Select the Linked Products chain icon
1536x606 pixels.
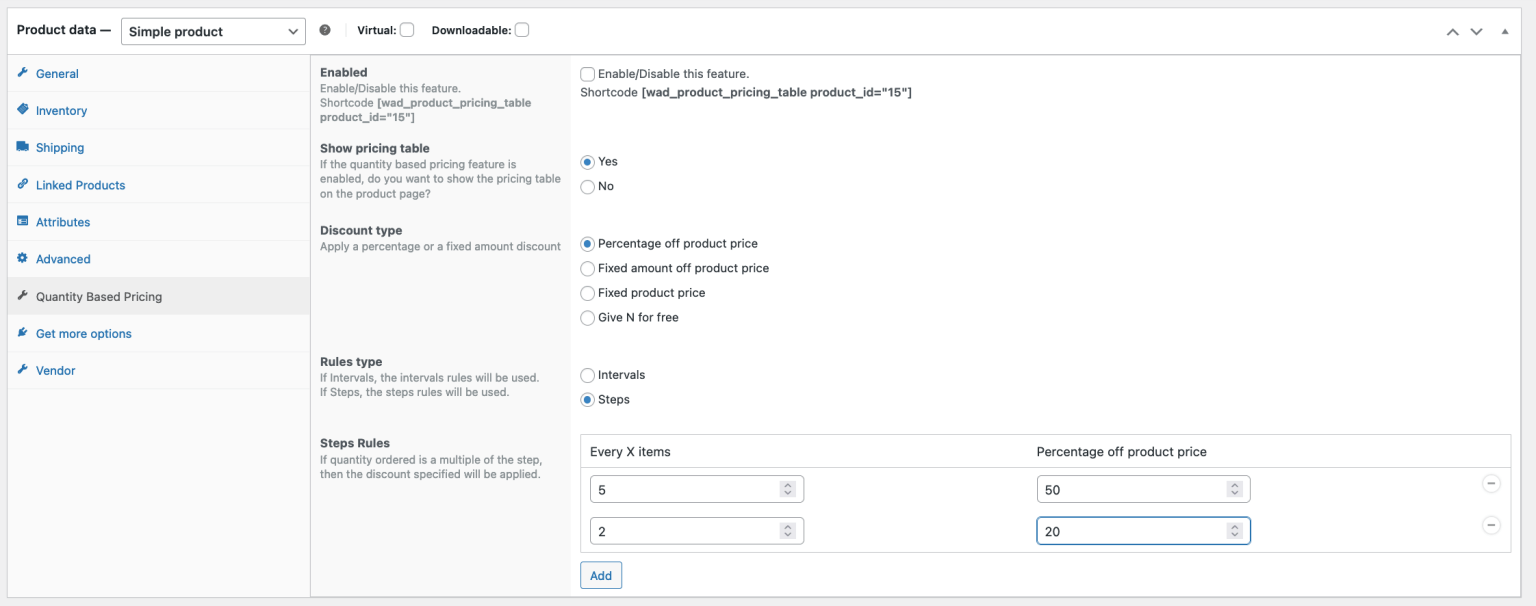point(22,184)
